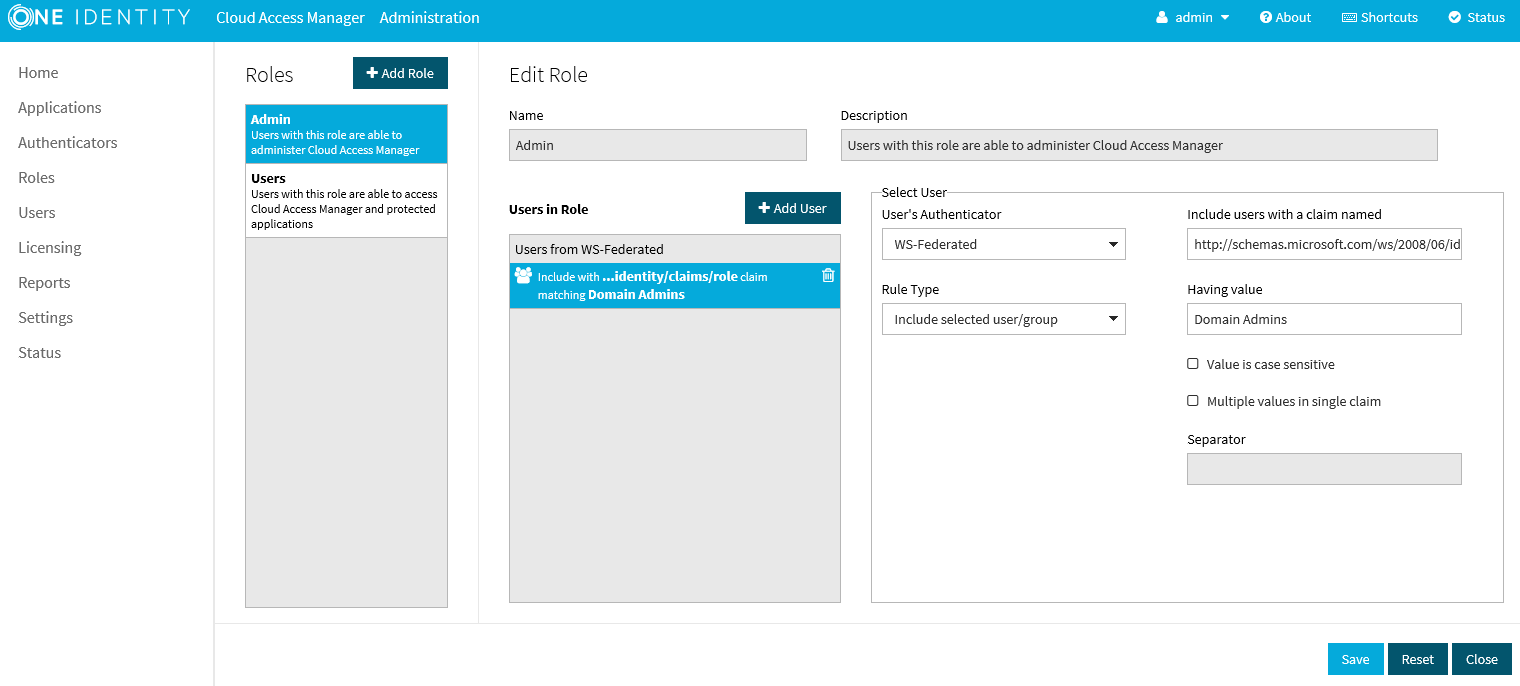This screenshot has width=1520, height=686.
Task: Enable Multiple values in single claim checkbox
Action: tap(1192, 400)
